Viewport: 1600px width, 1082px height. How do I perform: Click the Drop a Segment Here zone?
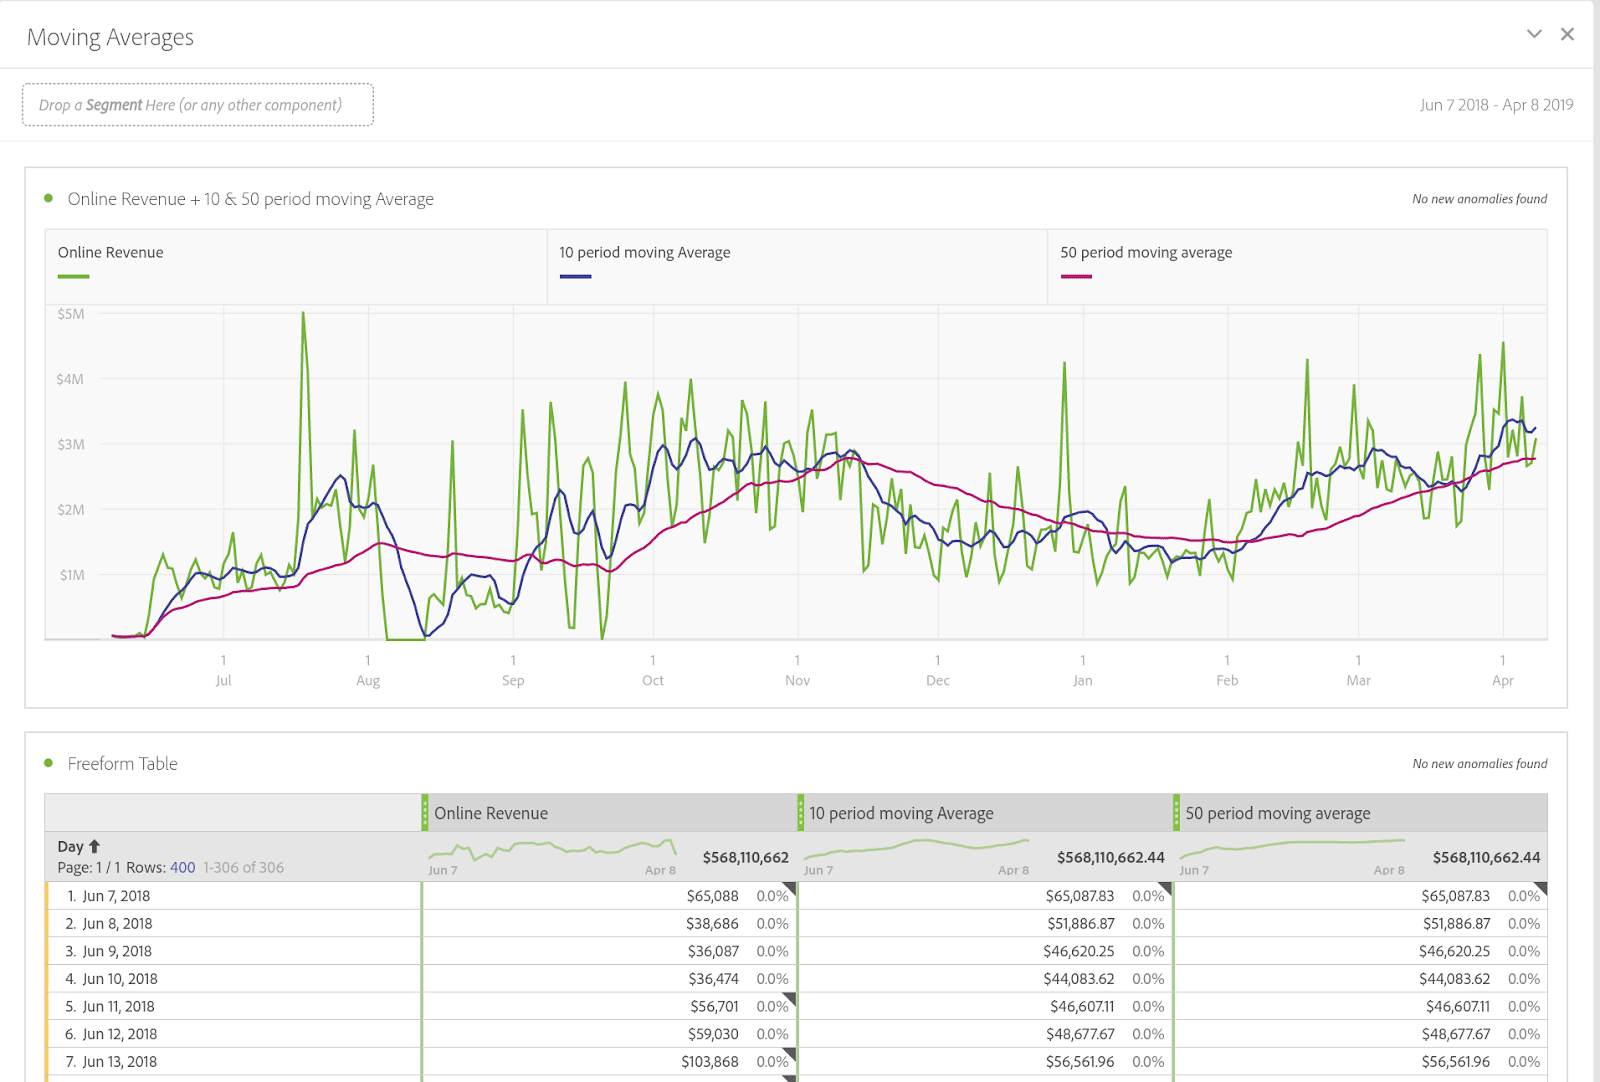tap(198, 105)
